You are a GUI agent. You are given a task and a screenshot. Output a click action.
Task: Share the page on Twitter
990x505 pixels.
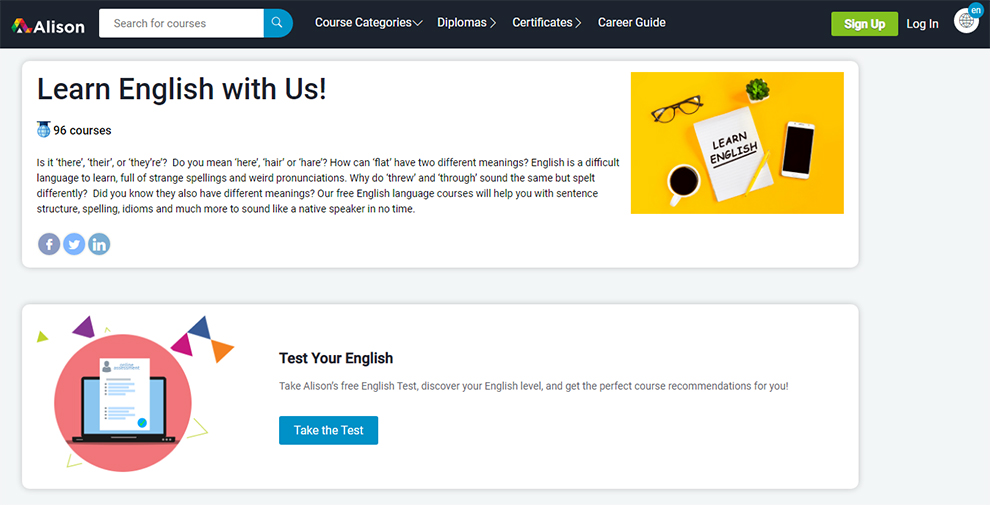pyautogui.click(x=74, y=244)
